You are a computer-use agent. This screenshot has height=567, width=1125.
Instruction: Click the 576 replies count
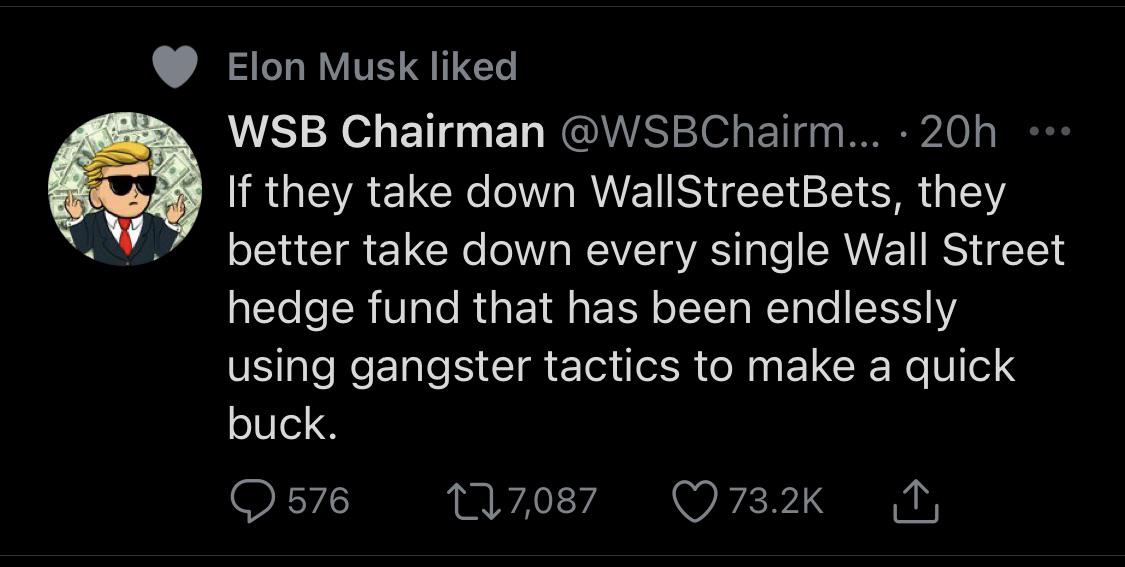[319, 501]
